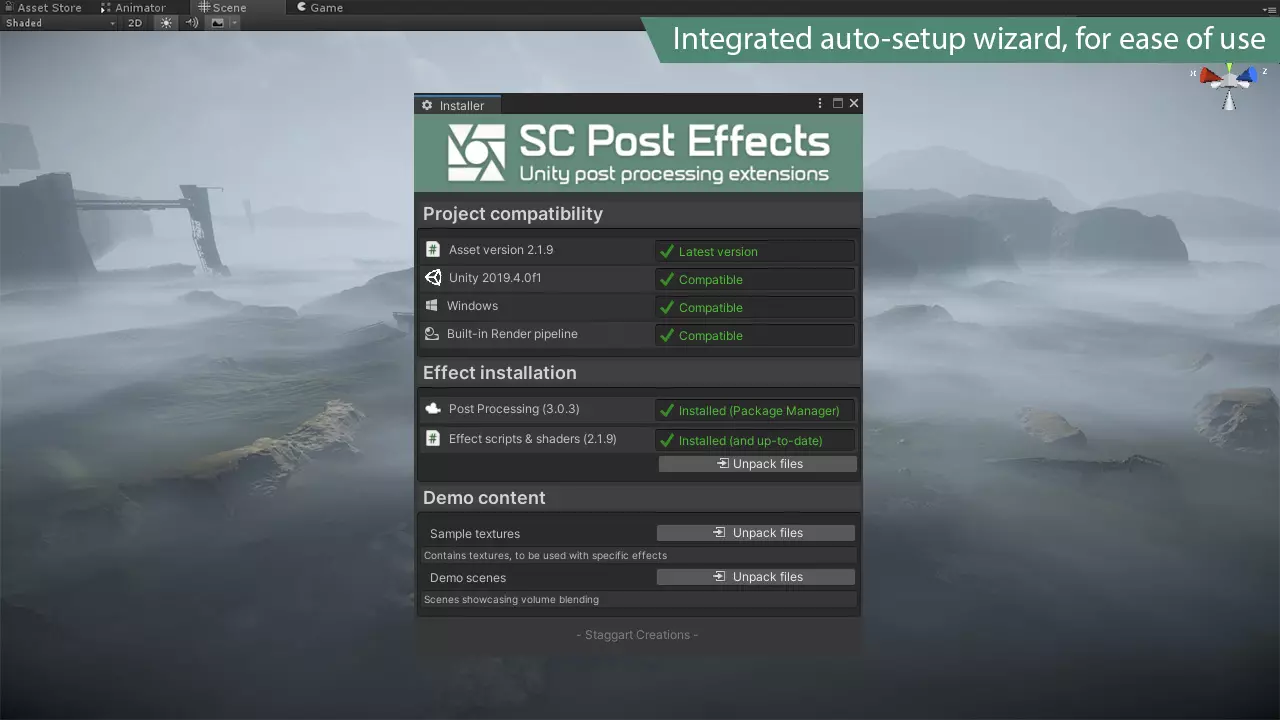Click the Post Processing cloud icon
Image resolution: width=1280 pixels, height=720 pixels.
point(433,409)
